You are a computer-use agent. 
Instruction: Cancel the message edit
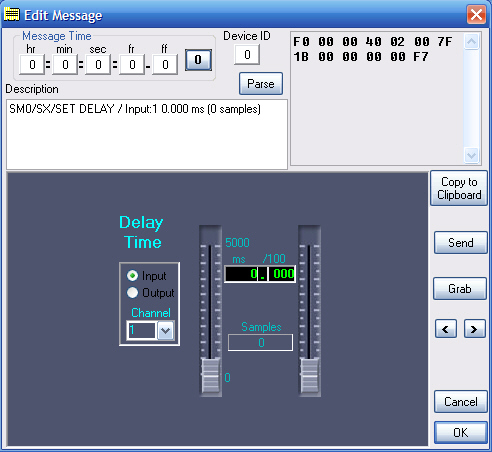point(460,402)
